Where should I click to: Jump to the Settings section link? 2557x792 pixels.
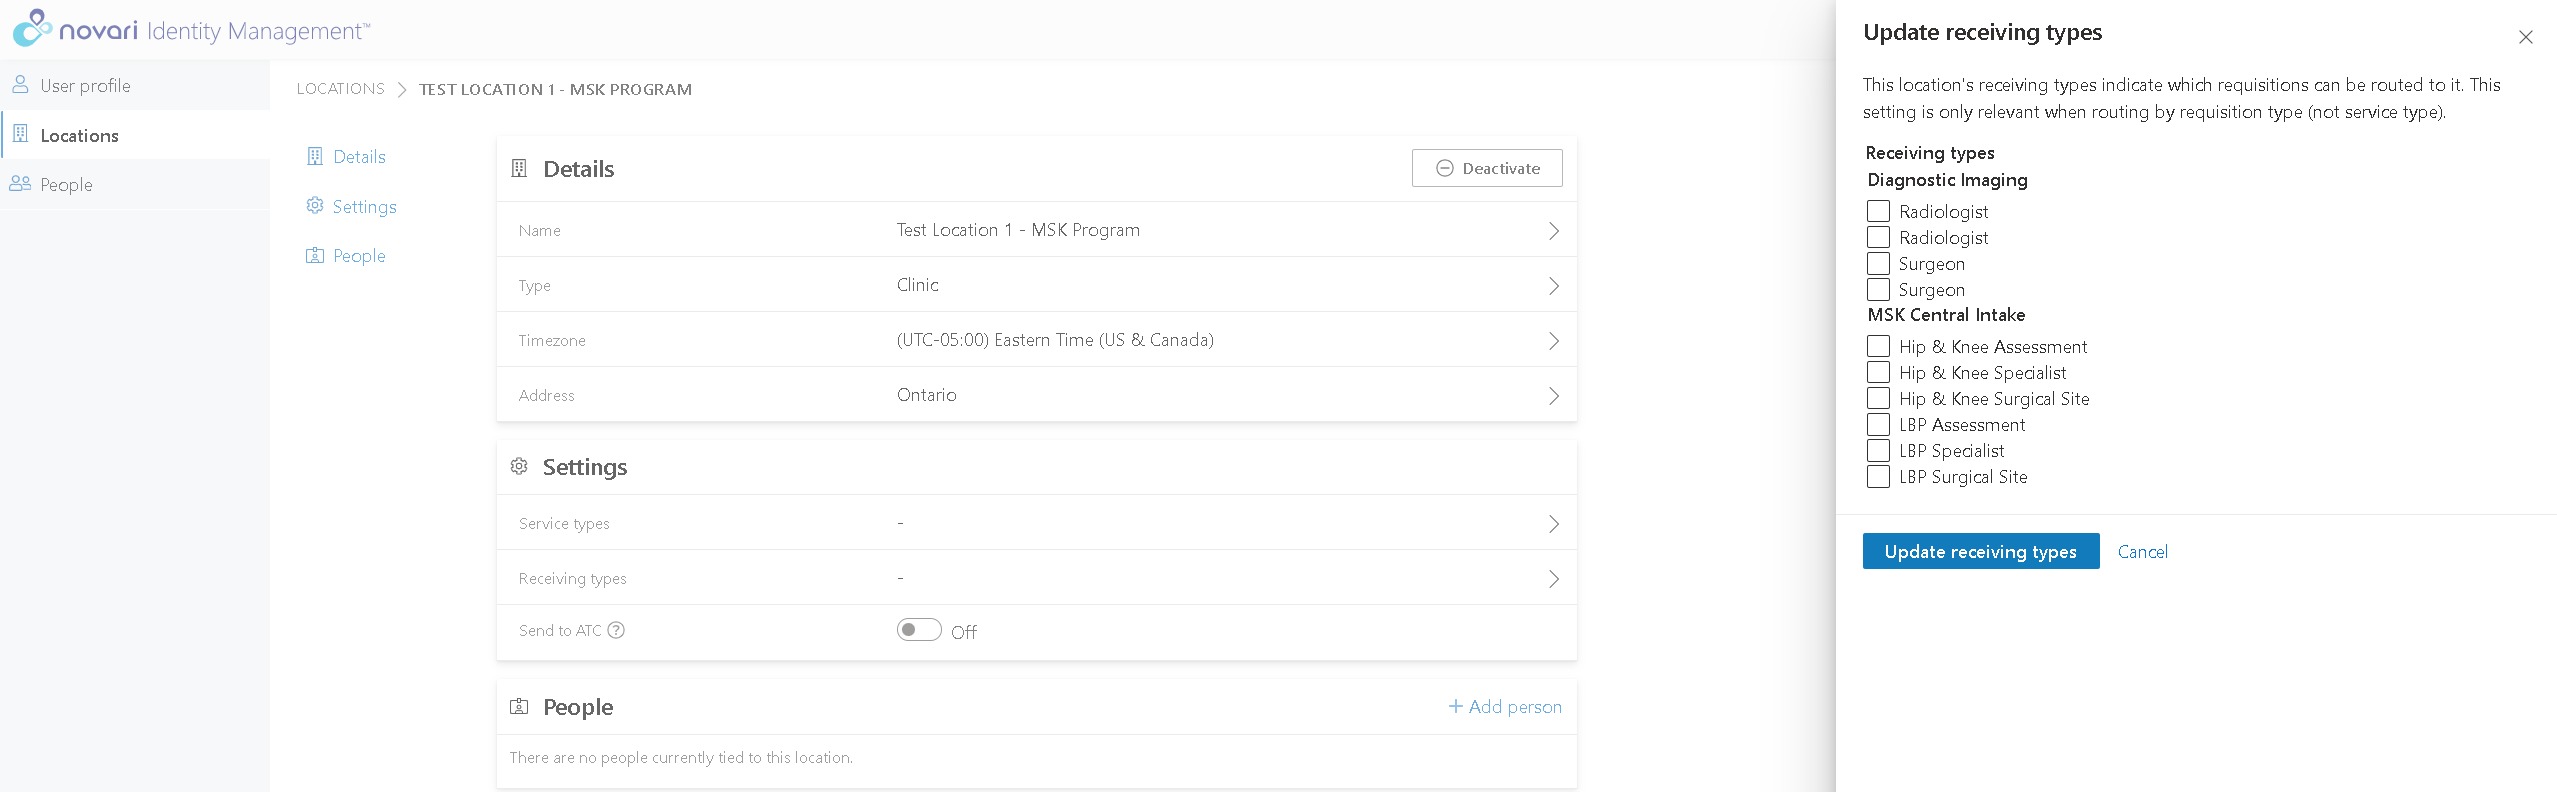(x=351, y=206)
